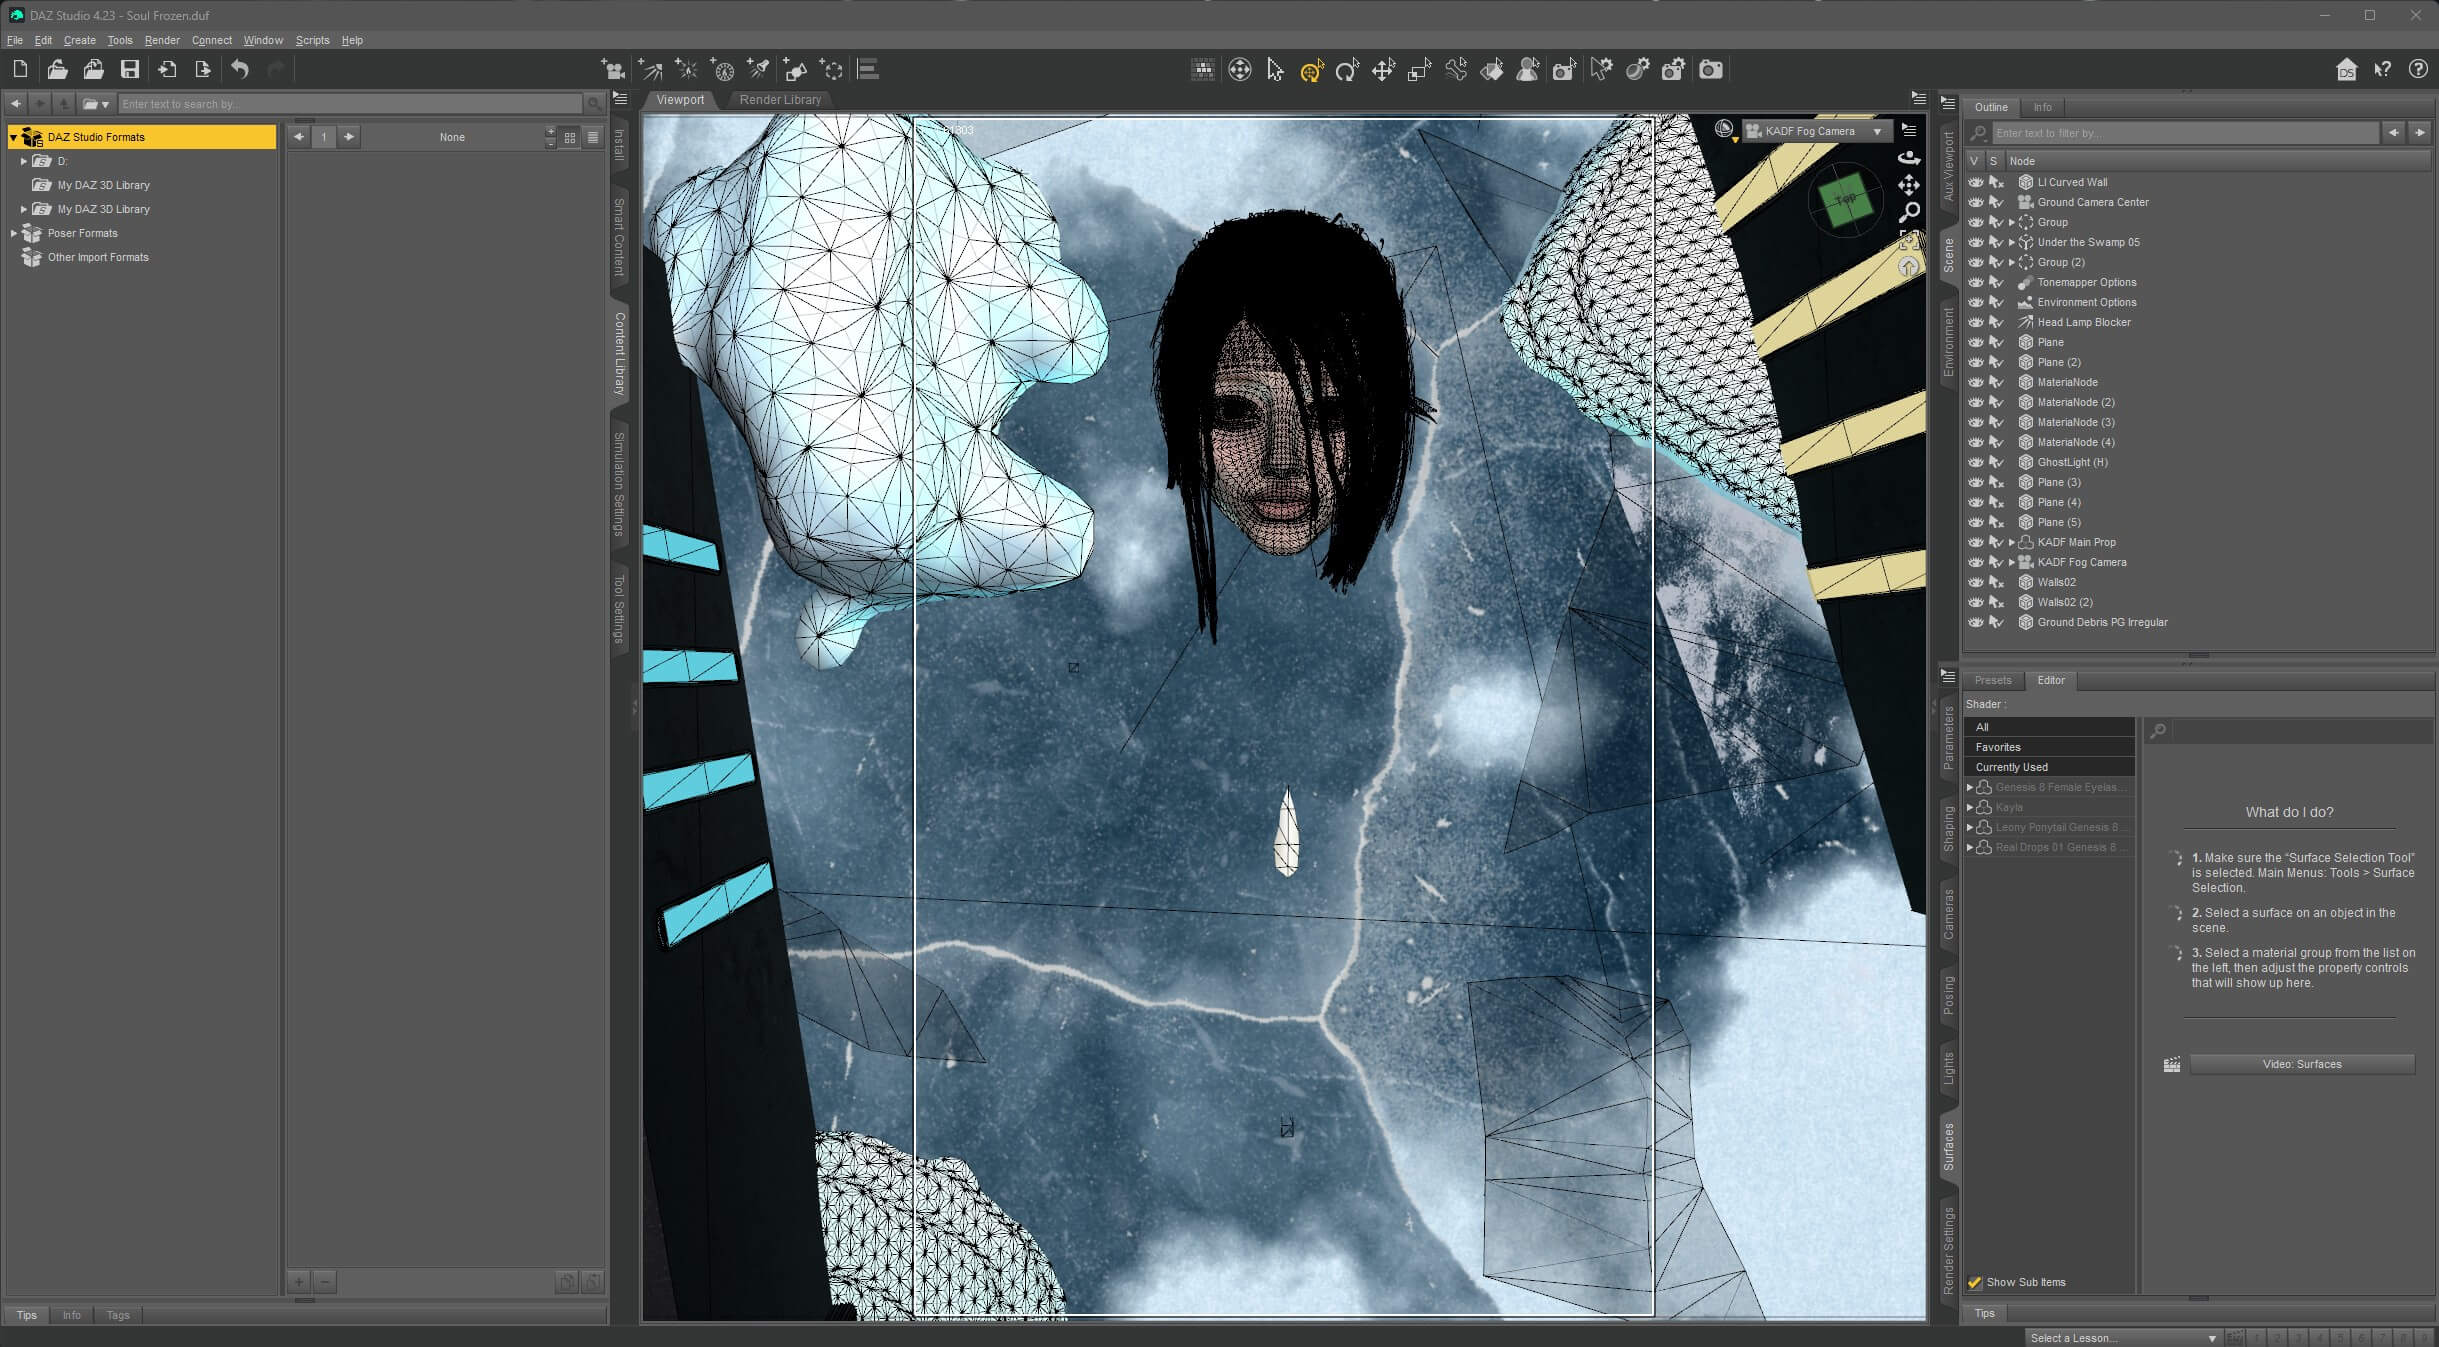2439x1347 pixels.
Task: Expand the KADF Main Prop node
Action: (x=2012, y=542)
